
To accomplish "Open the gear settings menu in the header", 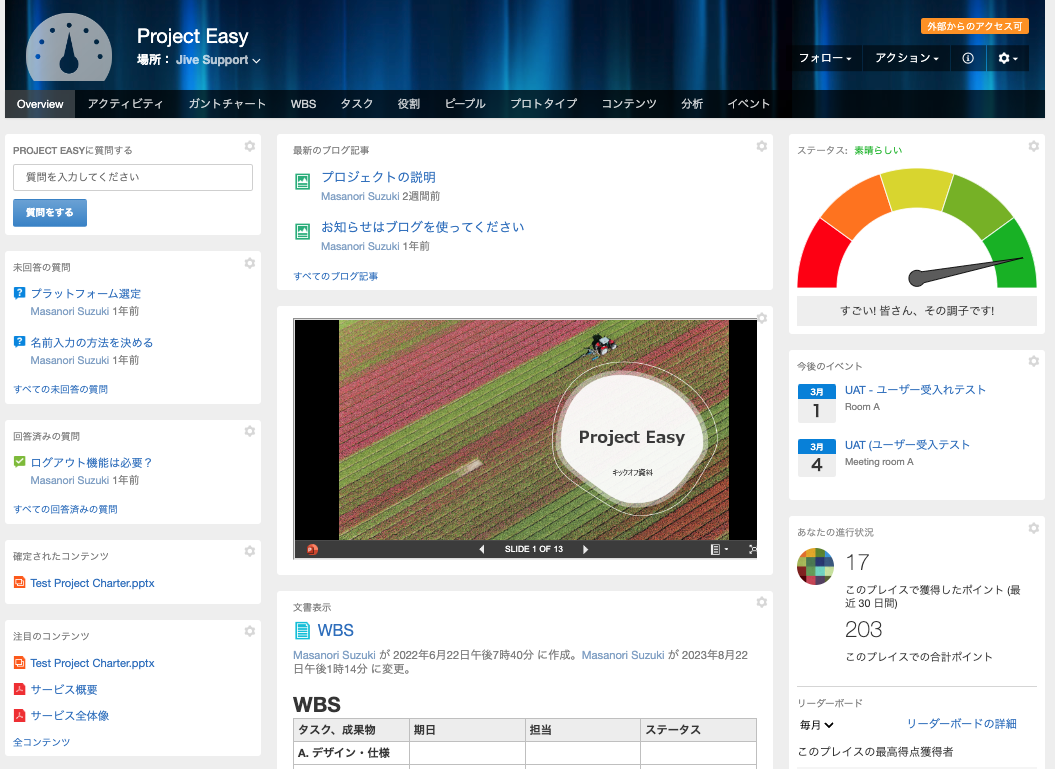I will tap(1008, 59).
